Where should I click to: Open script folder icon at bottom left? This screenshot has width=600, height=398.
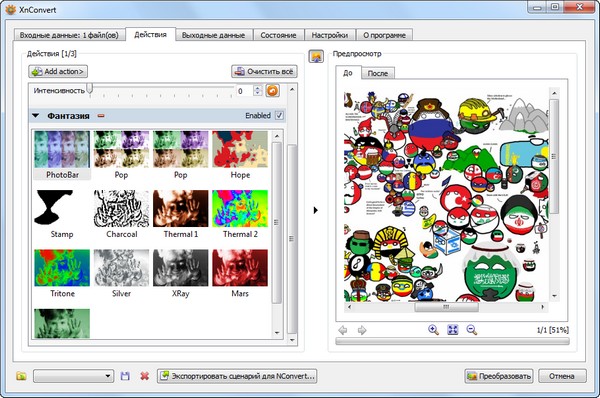[21, 376]
